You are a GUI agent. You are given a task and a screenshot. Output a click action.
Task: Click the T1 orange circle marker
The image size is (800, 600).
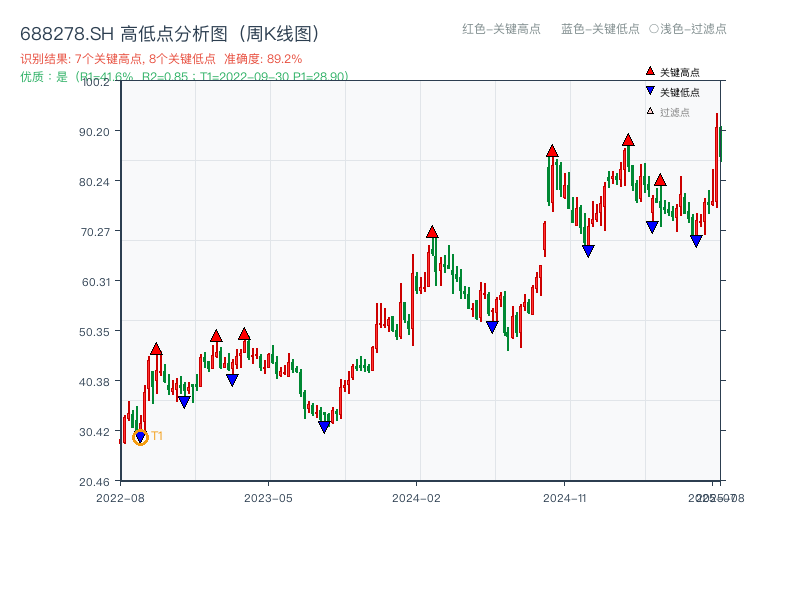(140, 437)
